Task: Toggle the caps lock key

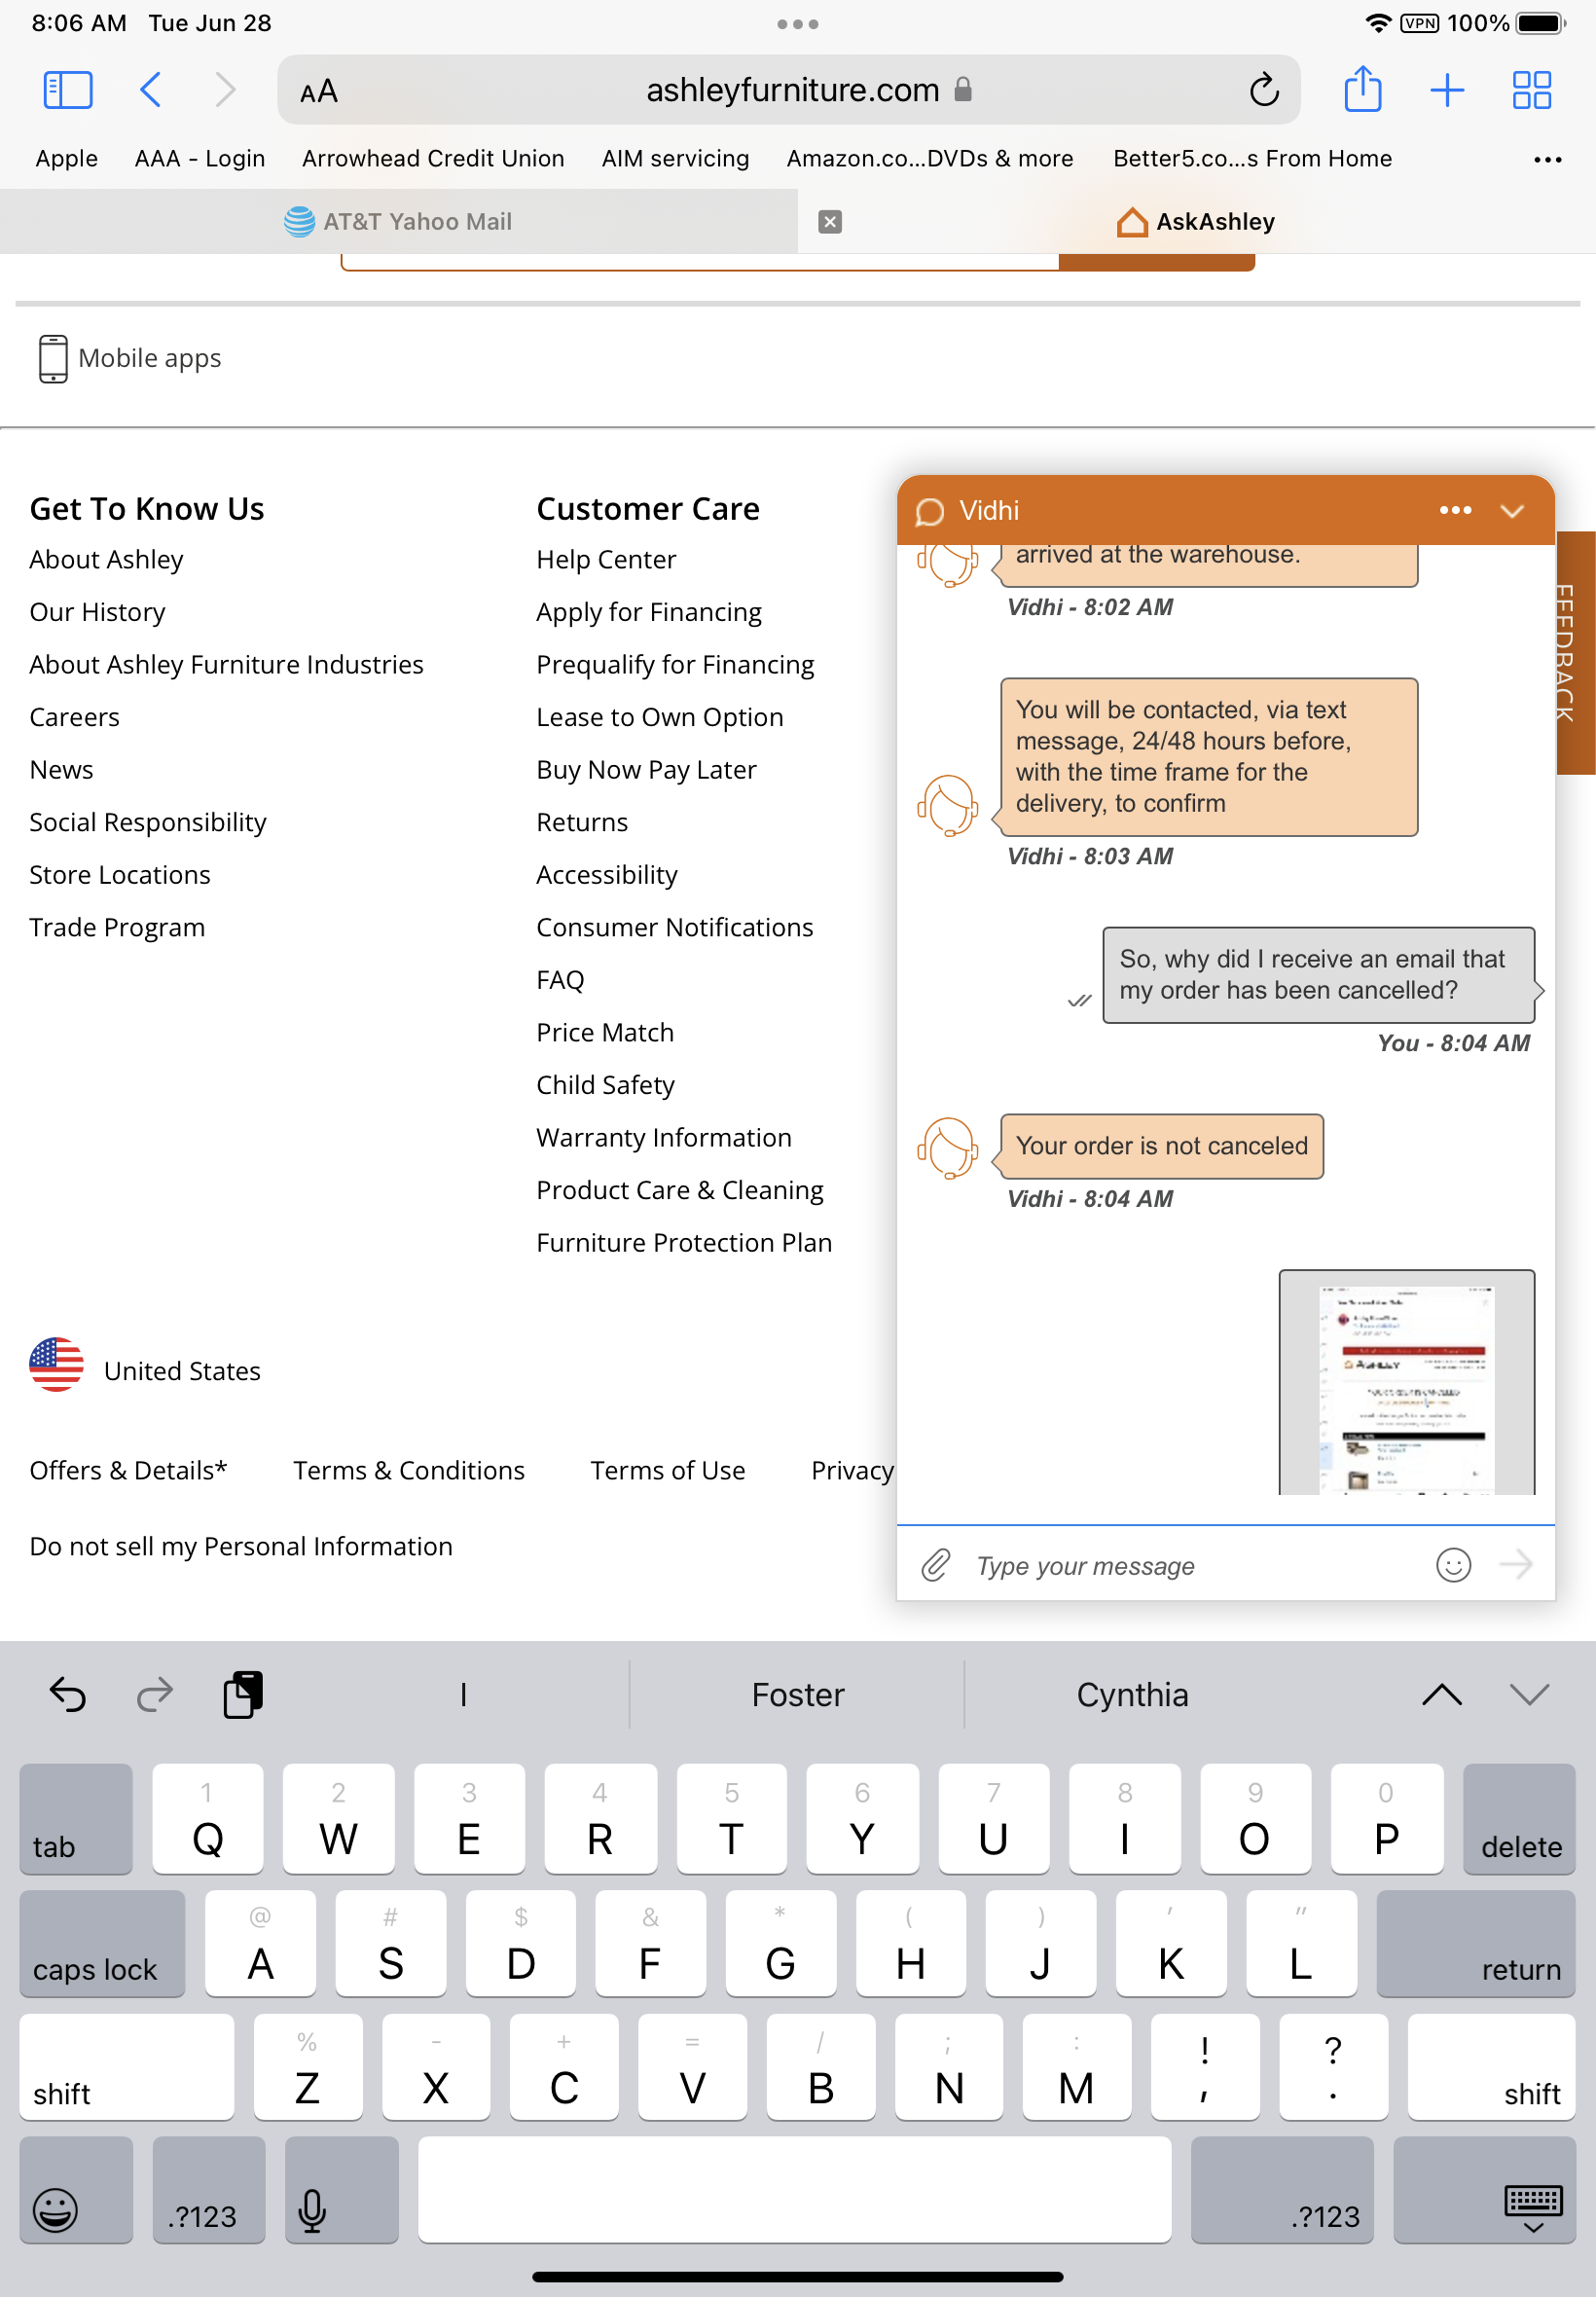Action: (x=102, y=1945)
